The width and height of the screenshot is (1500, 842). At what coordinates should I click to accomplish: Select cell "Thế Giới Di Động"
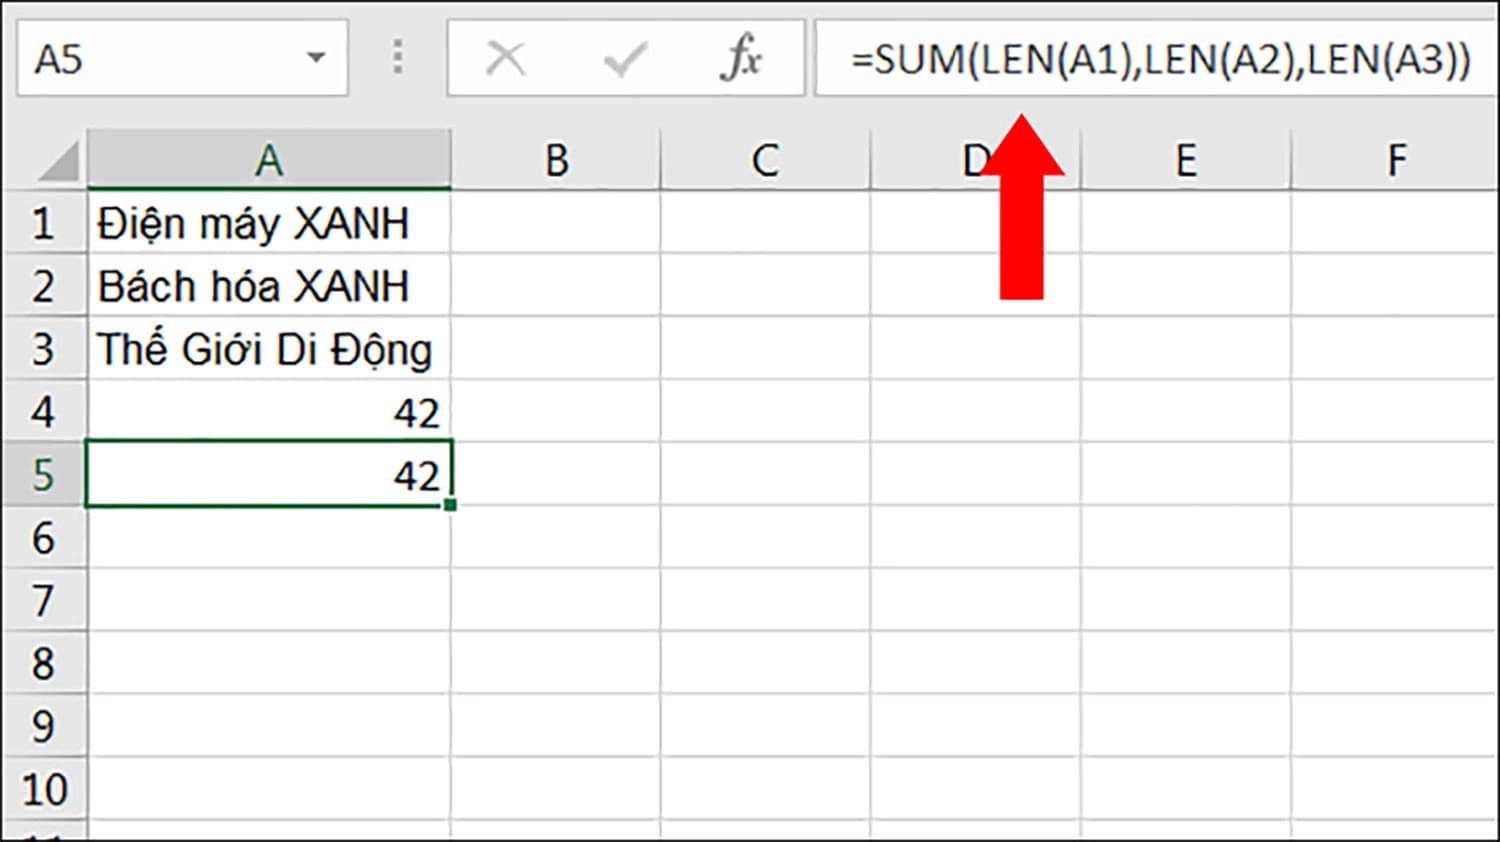point(269,348)
